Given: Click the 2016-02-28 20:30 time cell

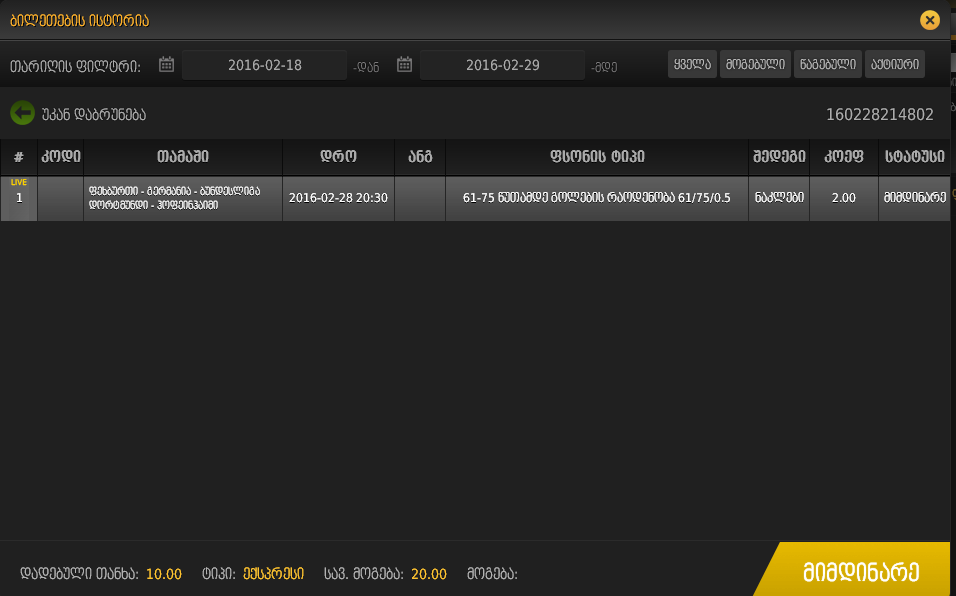Looking at the screenshot, I should pyautogui.click(x=338, y=199).
